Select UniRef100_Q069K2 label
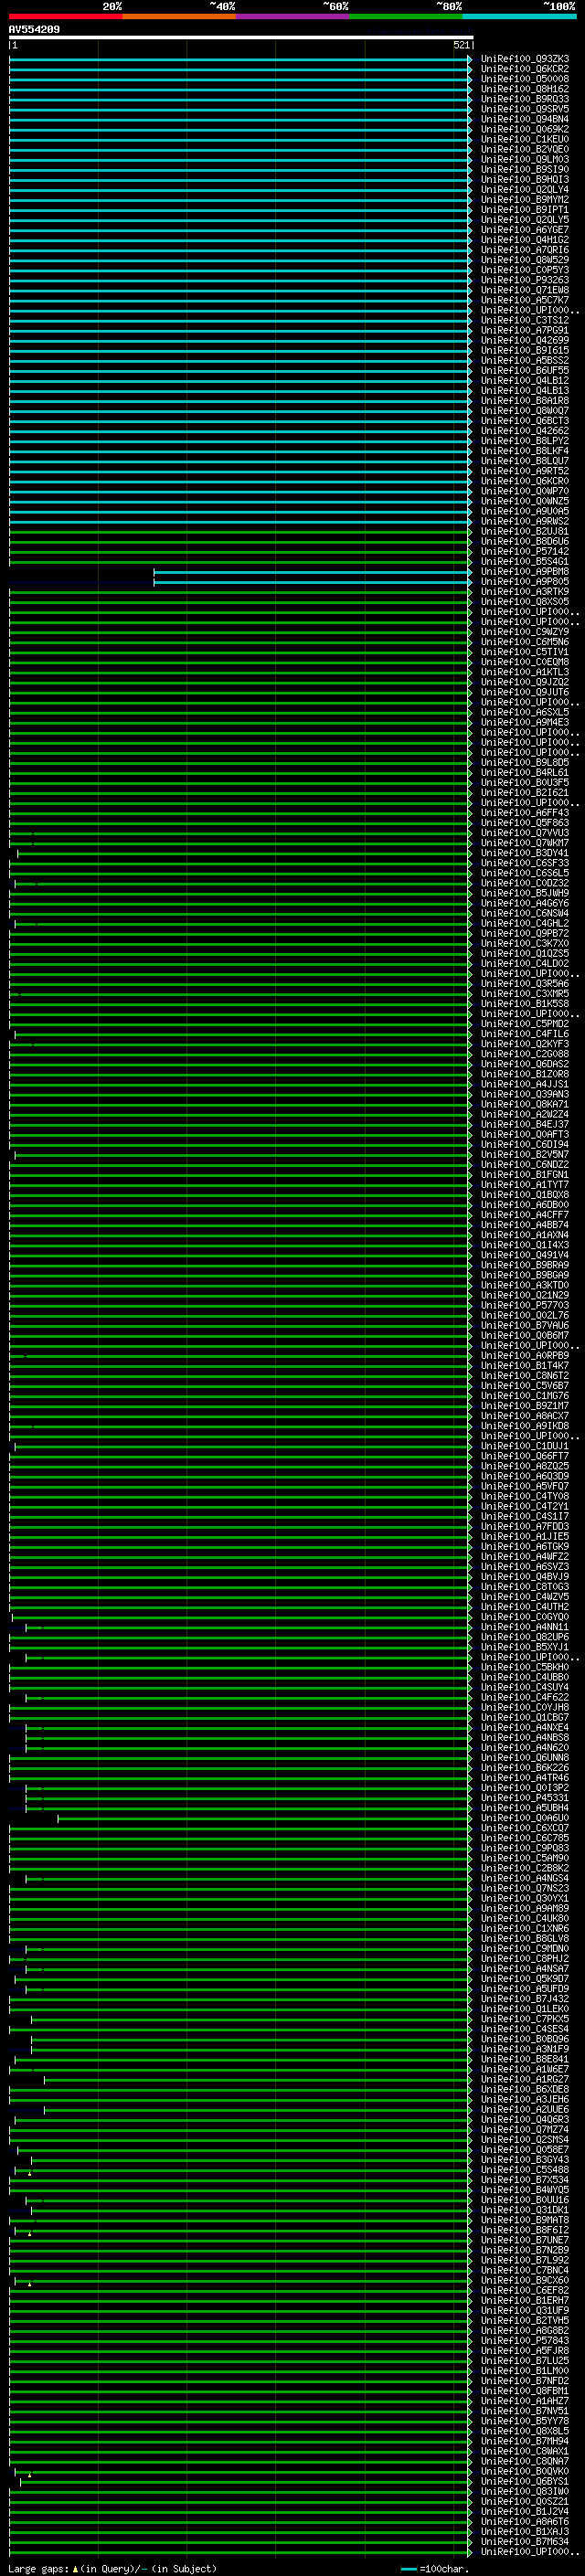The width and height of the screenshot is (585, 2576). [525, 129]
